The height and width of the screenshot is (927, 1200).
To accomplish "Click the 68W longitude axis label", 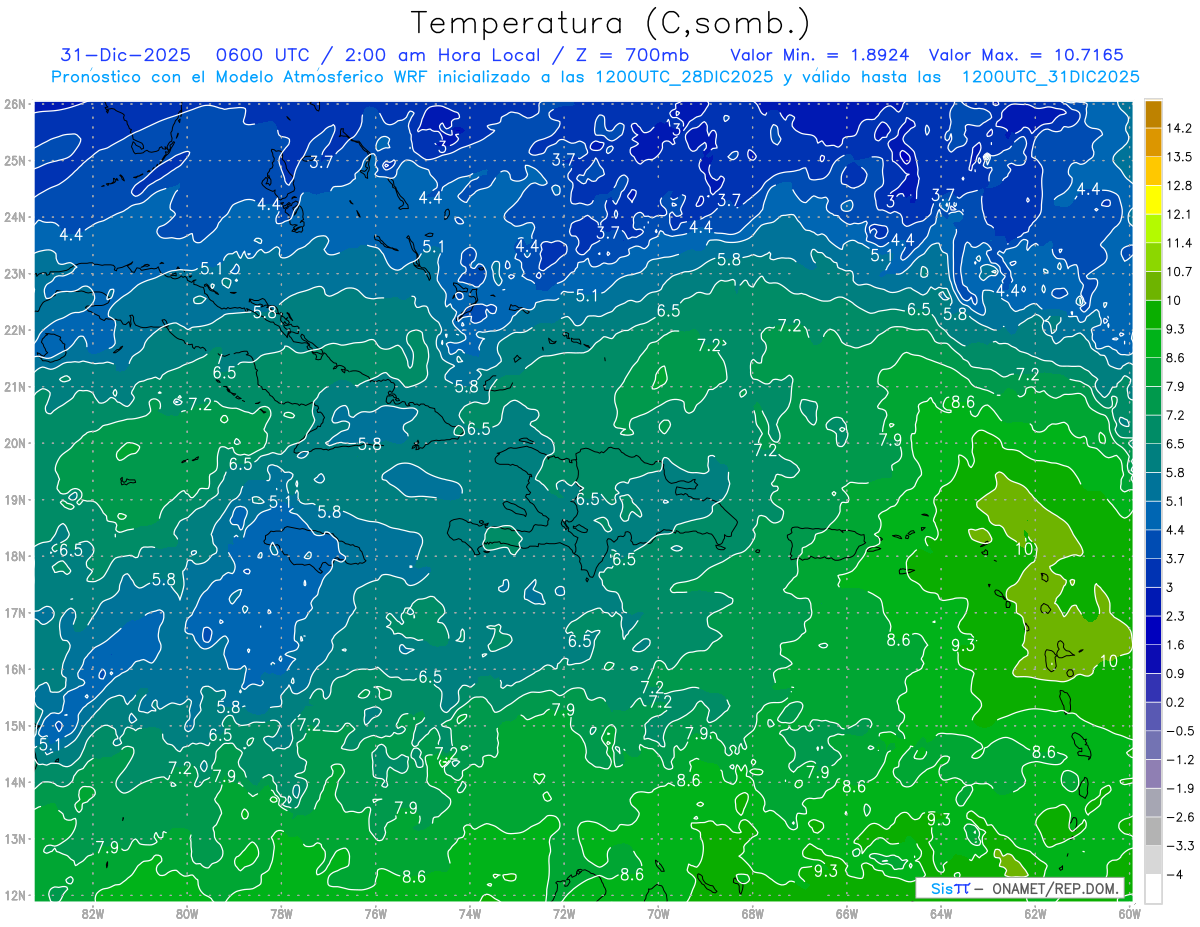I will click(753, 913).
